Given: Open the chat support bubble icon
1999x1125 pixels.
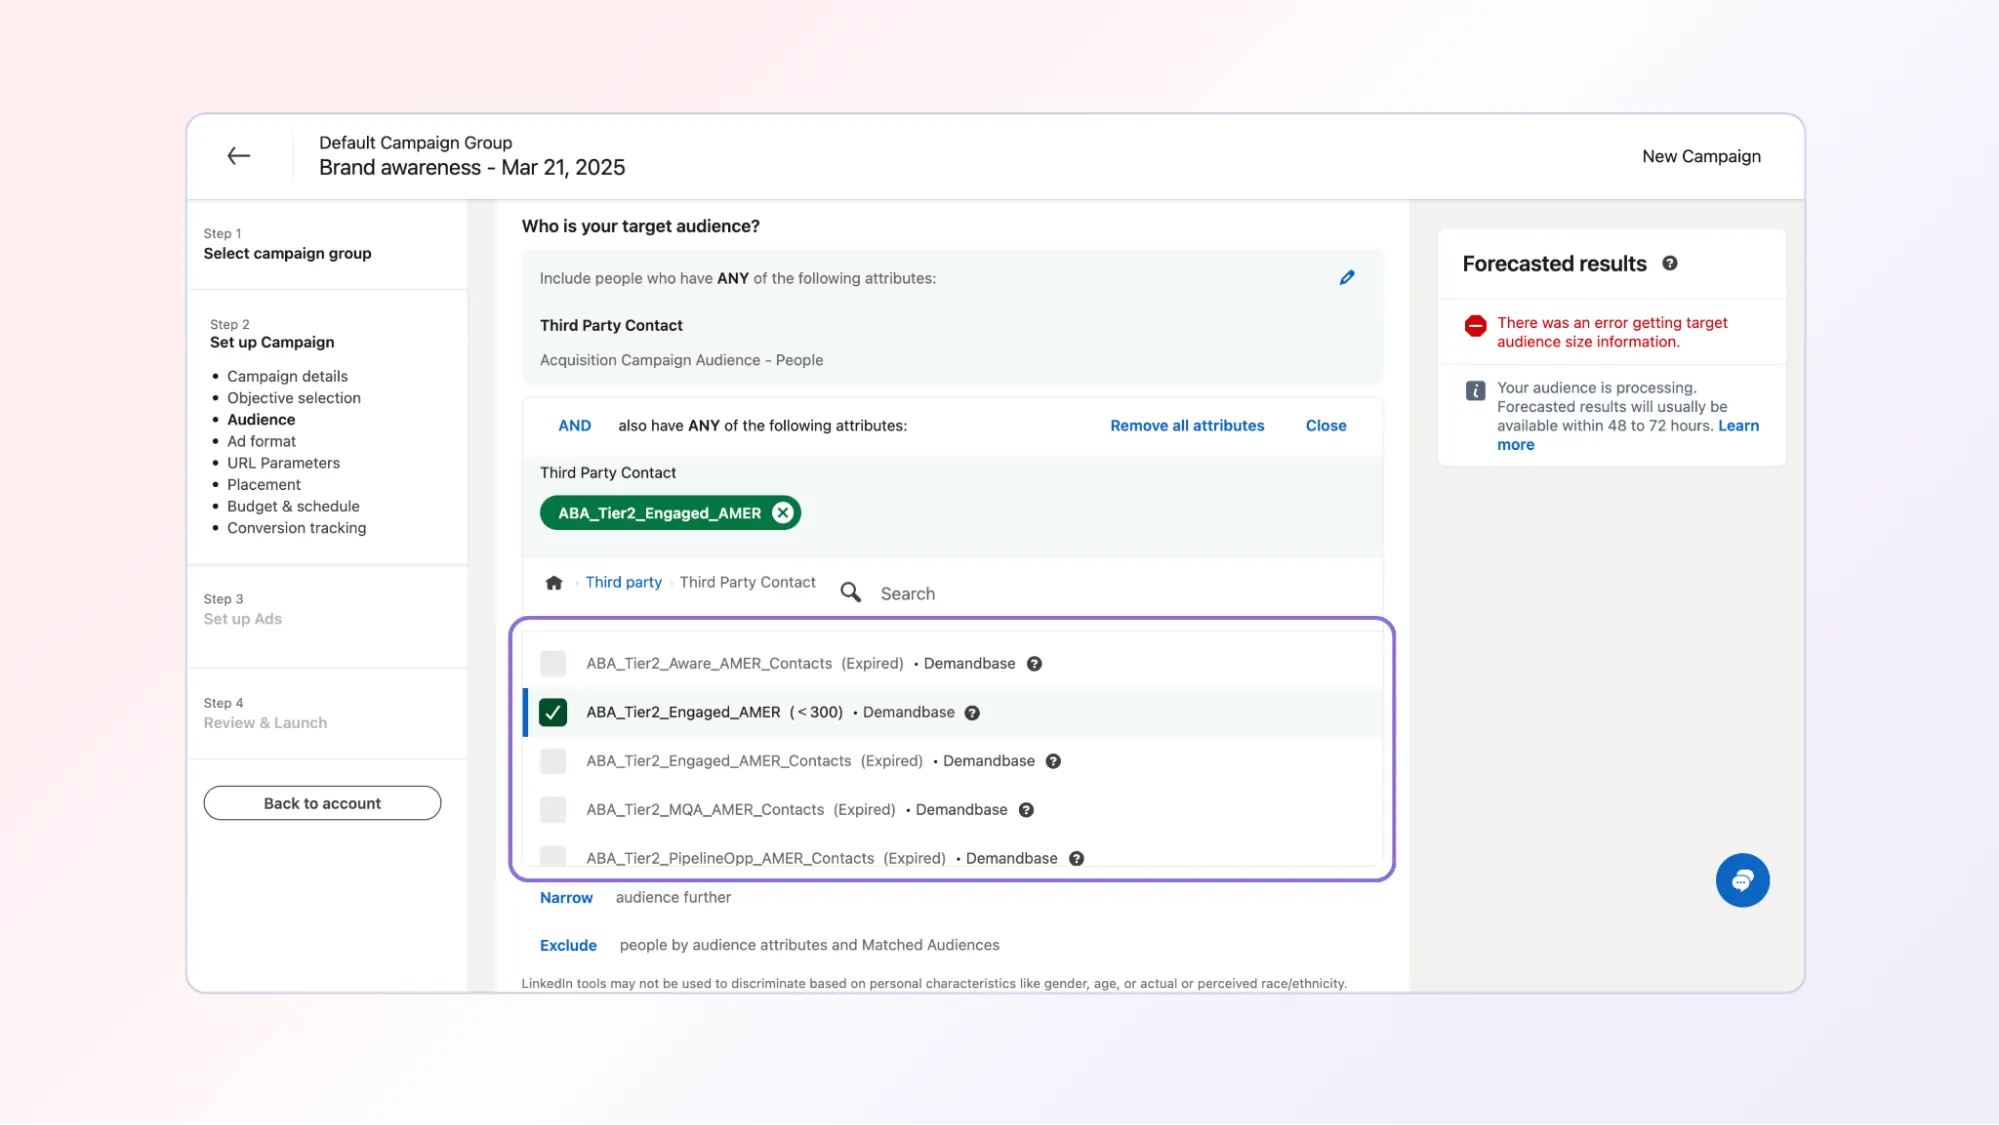Looking at the screenshot, I should (1742, 880).
